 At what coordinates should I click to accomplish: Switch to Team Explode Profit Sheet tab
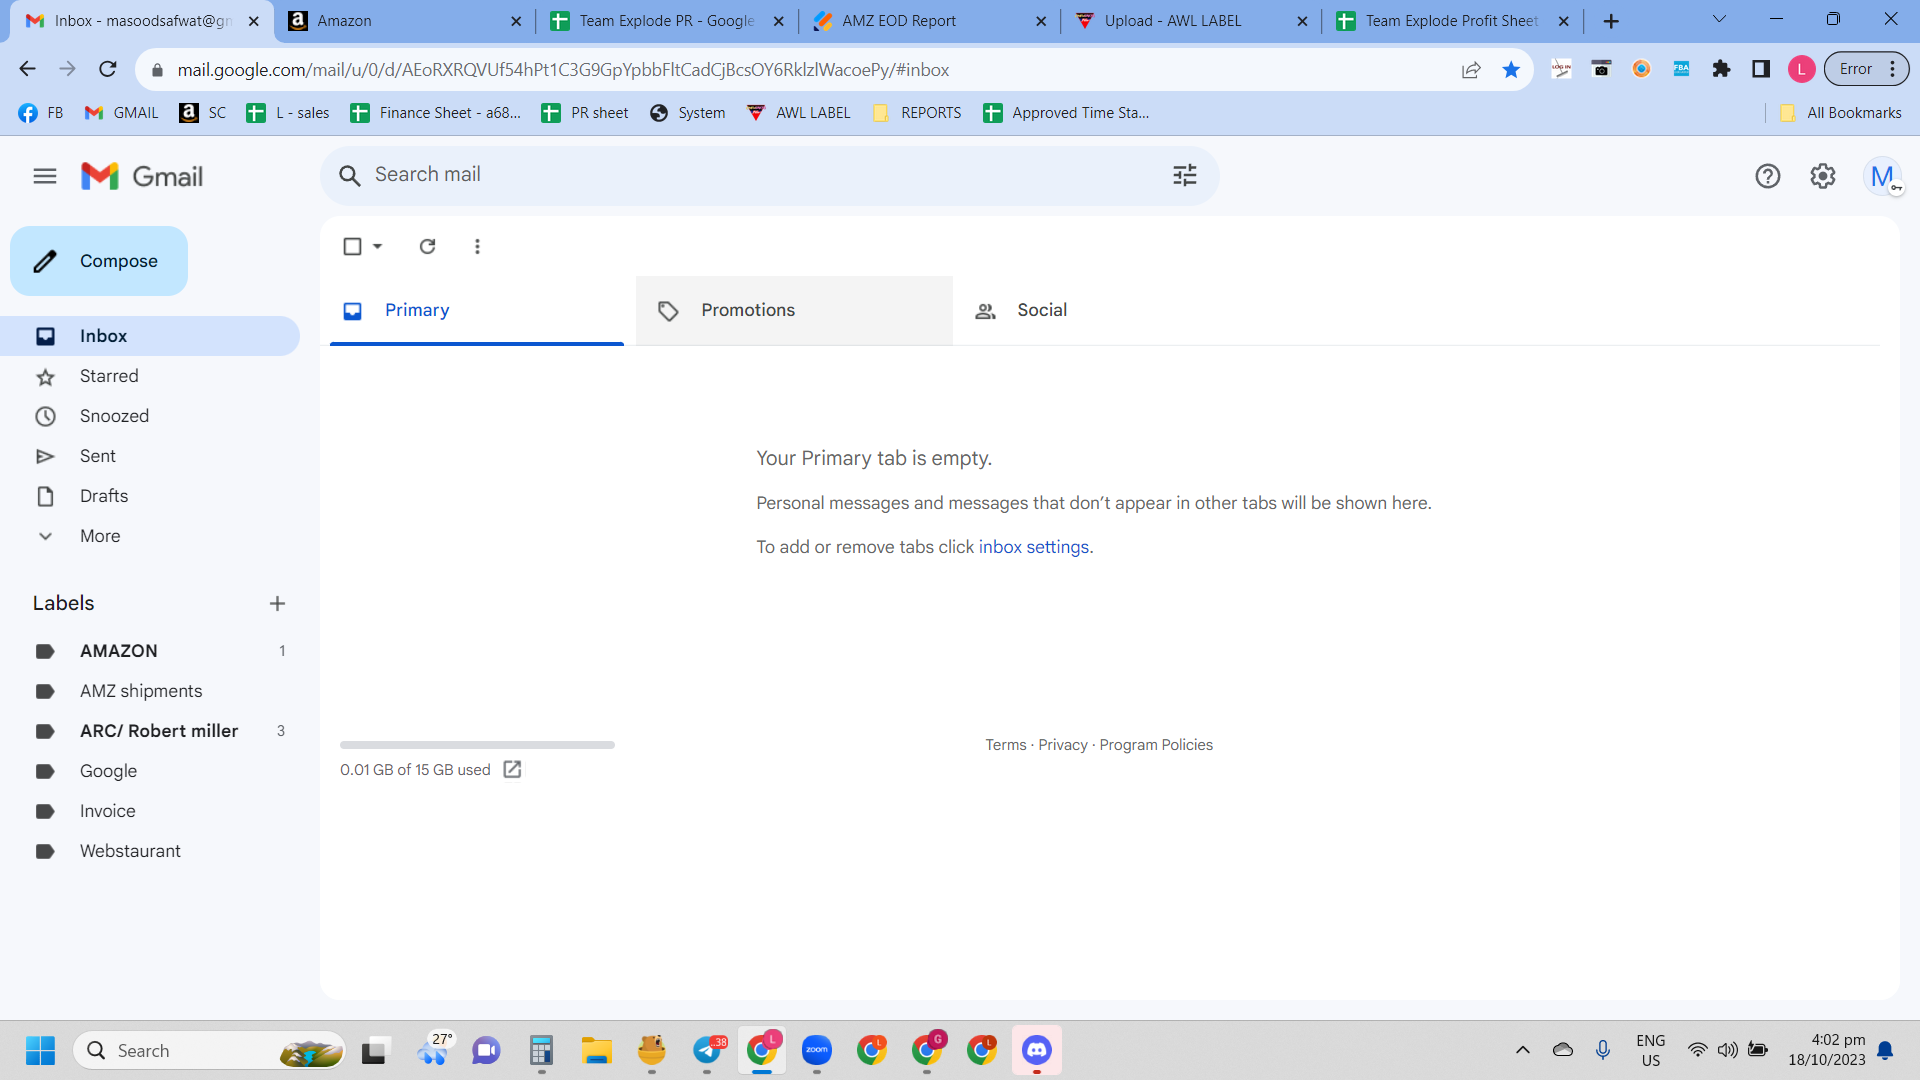pyautogui.click(x=1453, y=21)
